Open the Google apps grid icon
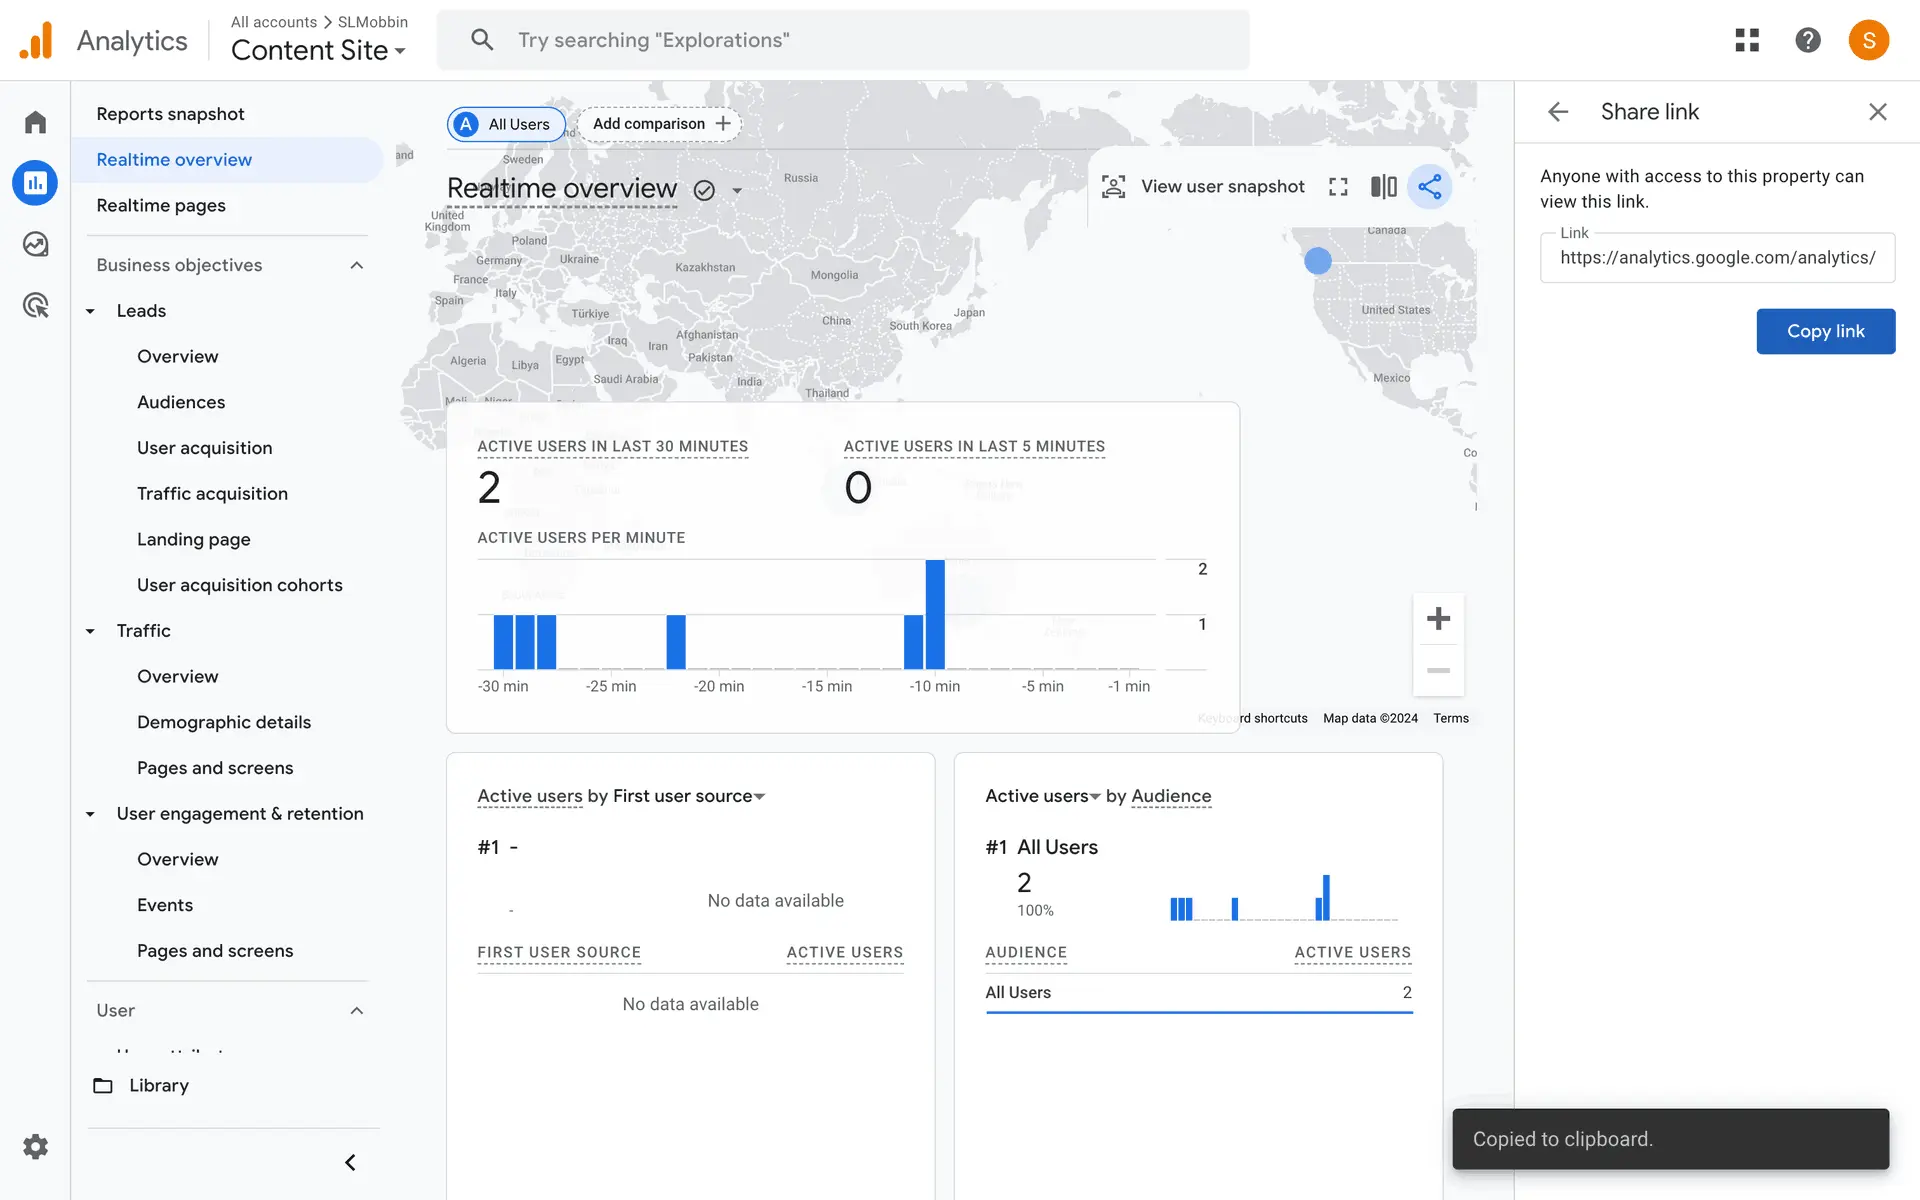Image resolution: width=1920 pixels, height=1200 pixels. click(x=1746, y=40)
